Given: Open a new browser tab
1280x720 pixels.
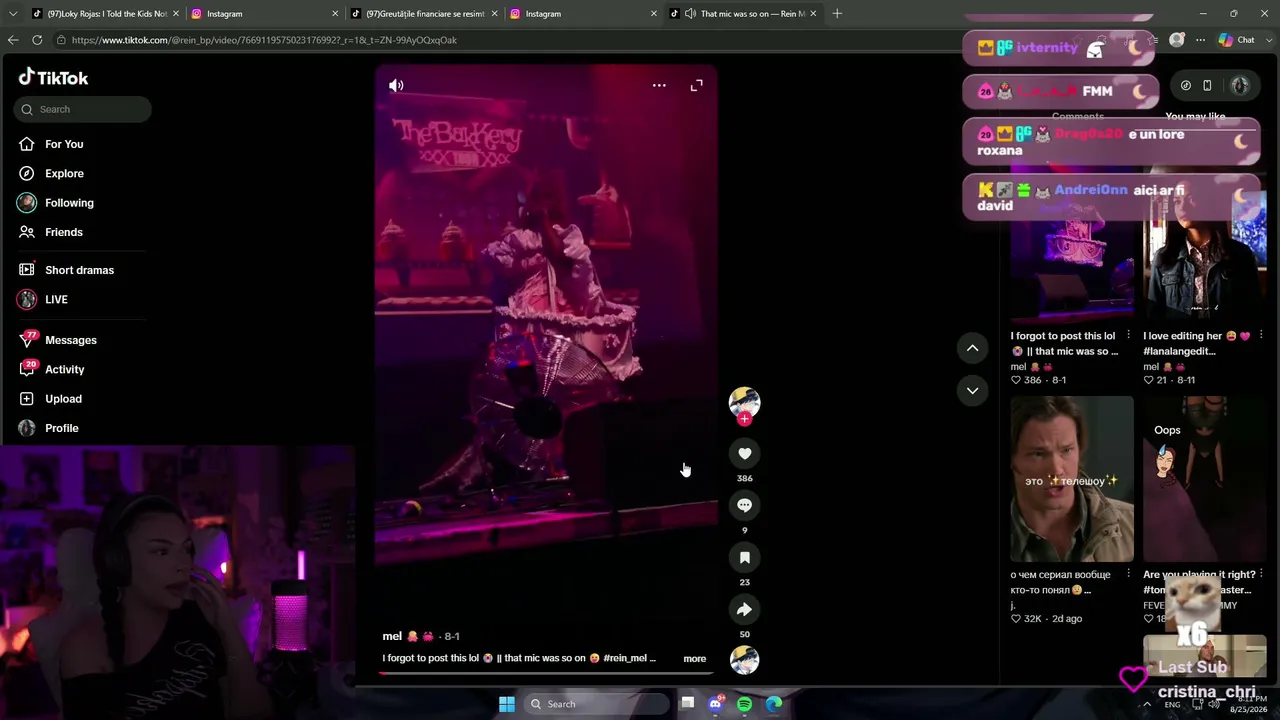Looking at the screenshot, I should (x=837, y=14).
